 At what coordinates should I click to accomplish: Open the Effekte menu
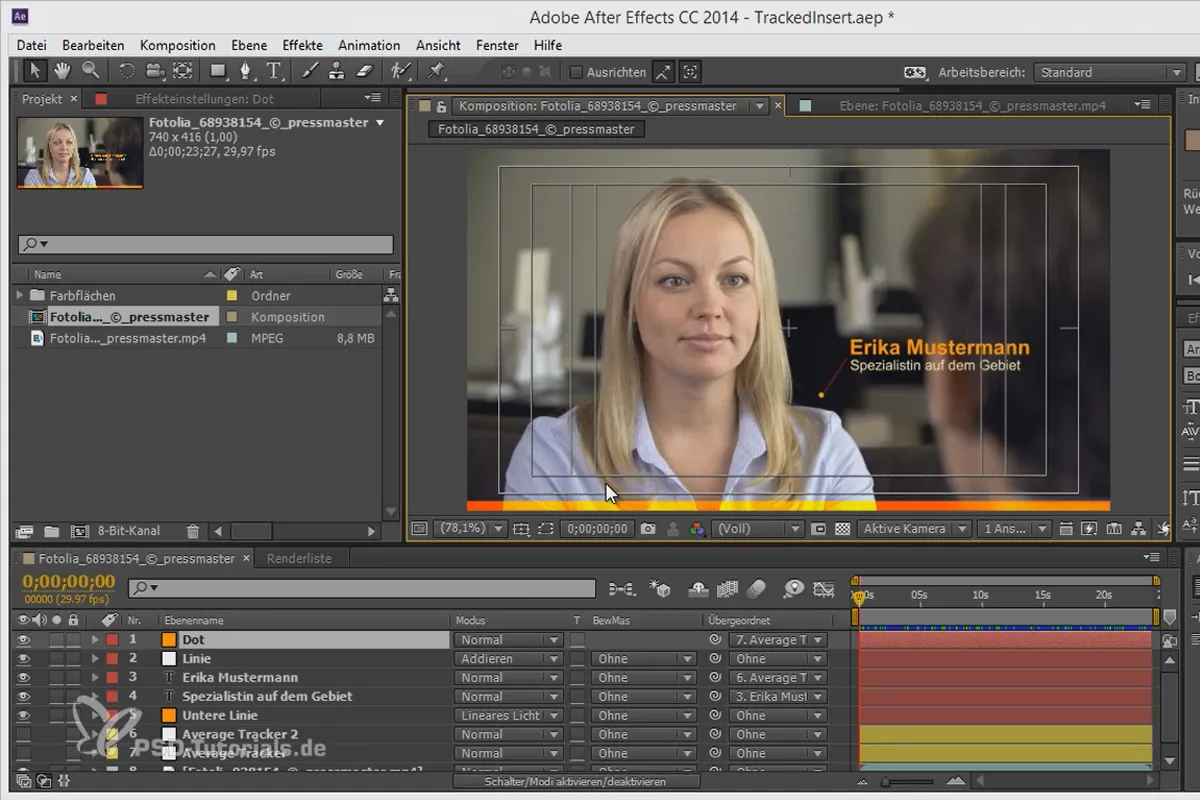point(303,45)
